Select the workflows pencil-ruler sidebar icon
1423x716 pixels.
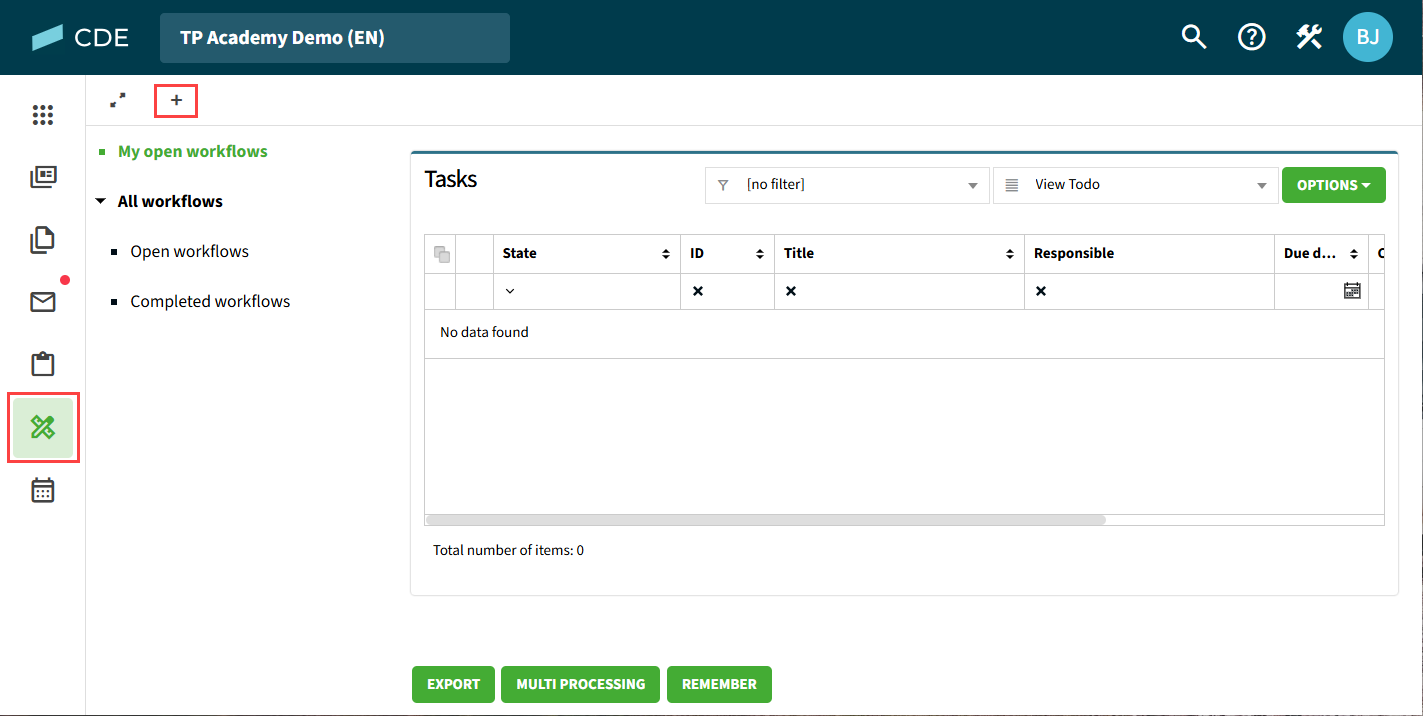tap(43, 428)
